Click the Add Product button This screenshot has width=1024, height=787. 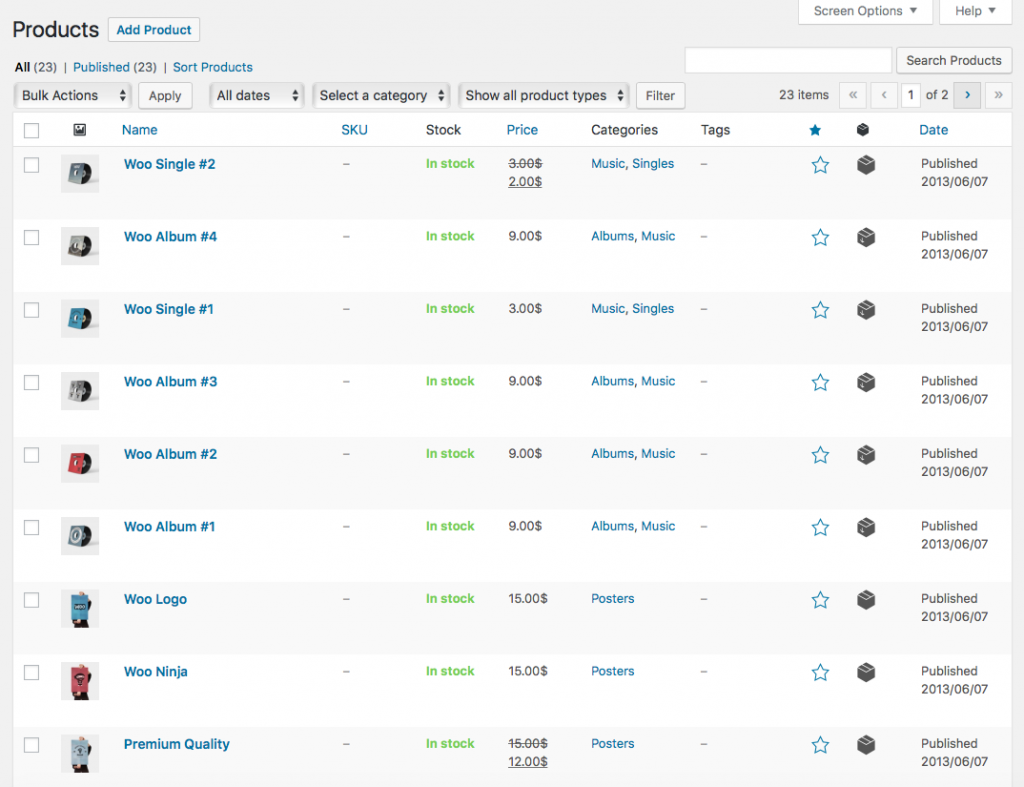(154, 30)
